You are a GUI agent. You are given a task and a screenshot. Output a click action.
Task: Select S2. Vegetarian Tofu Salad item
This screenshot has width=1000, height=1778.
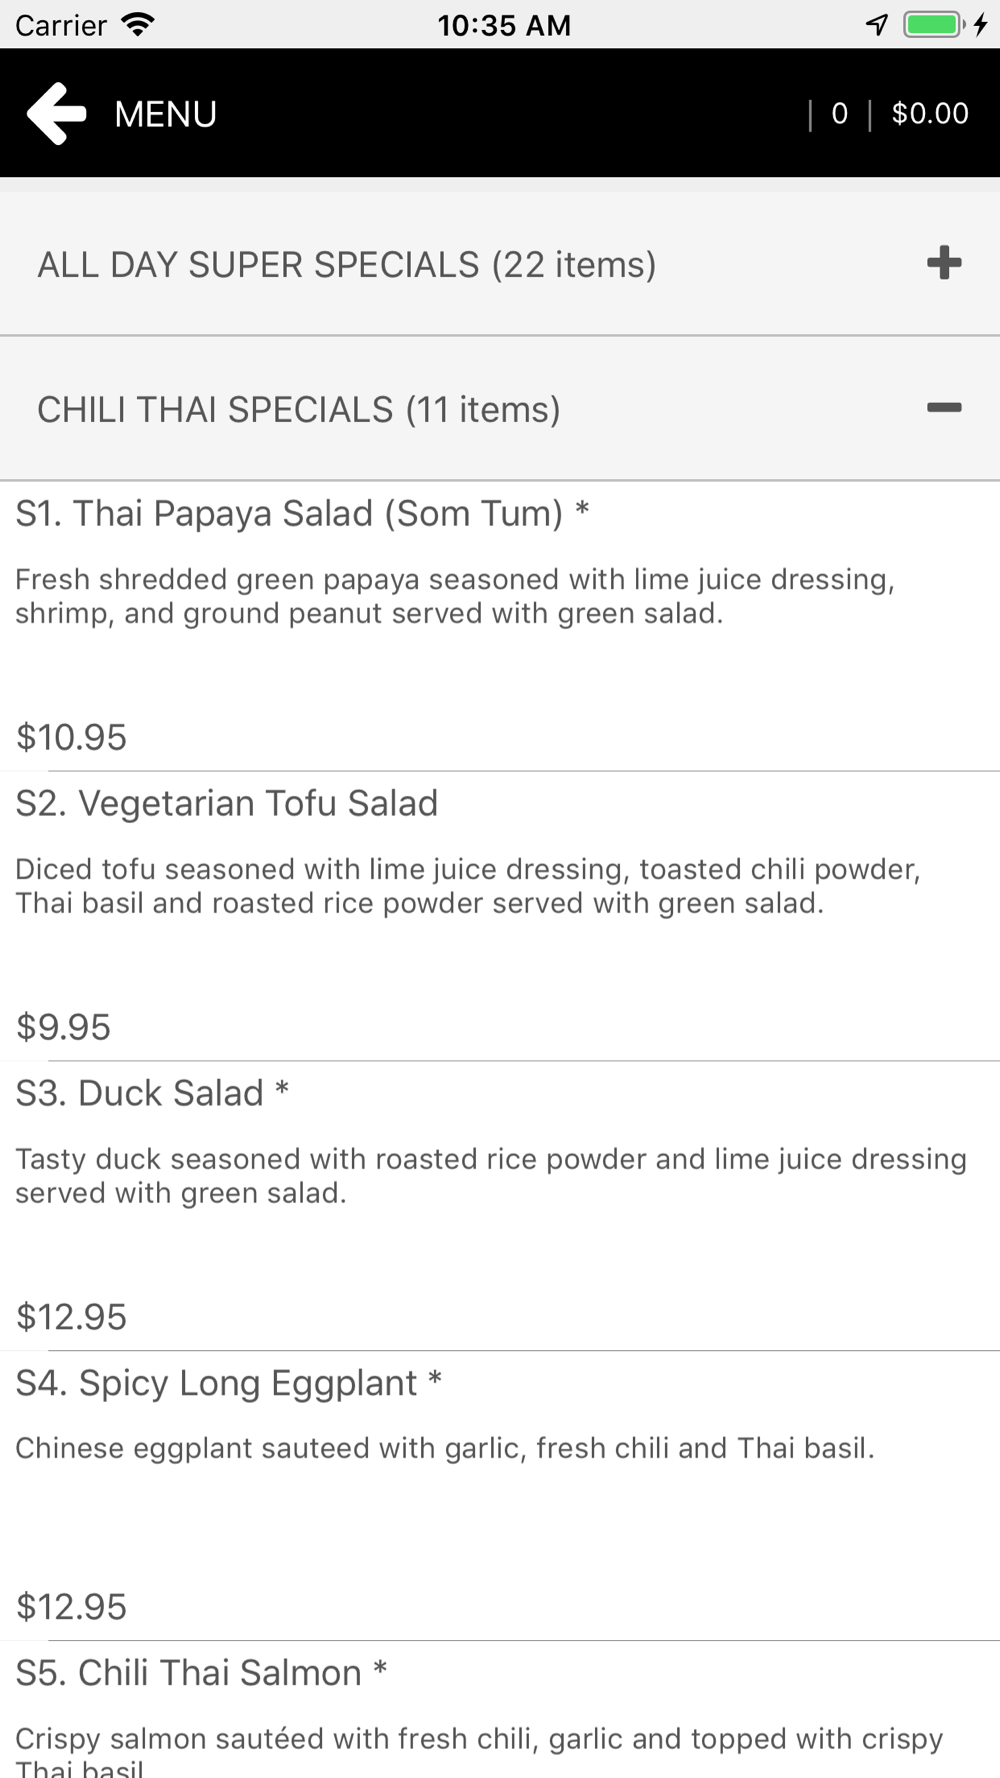click(227, 803)
